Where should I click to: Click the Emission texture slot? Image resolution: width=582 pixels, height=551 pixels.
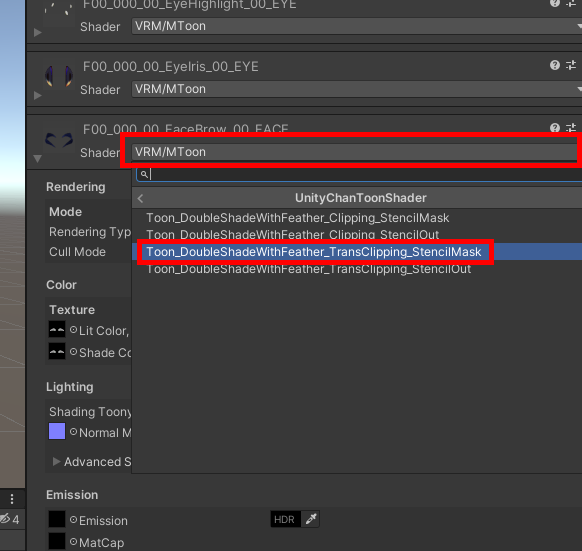(57, 519)
